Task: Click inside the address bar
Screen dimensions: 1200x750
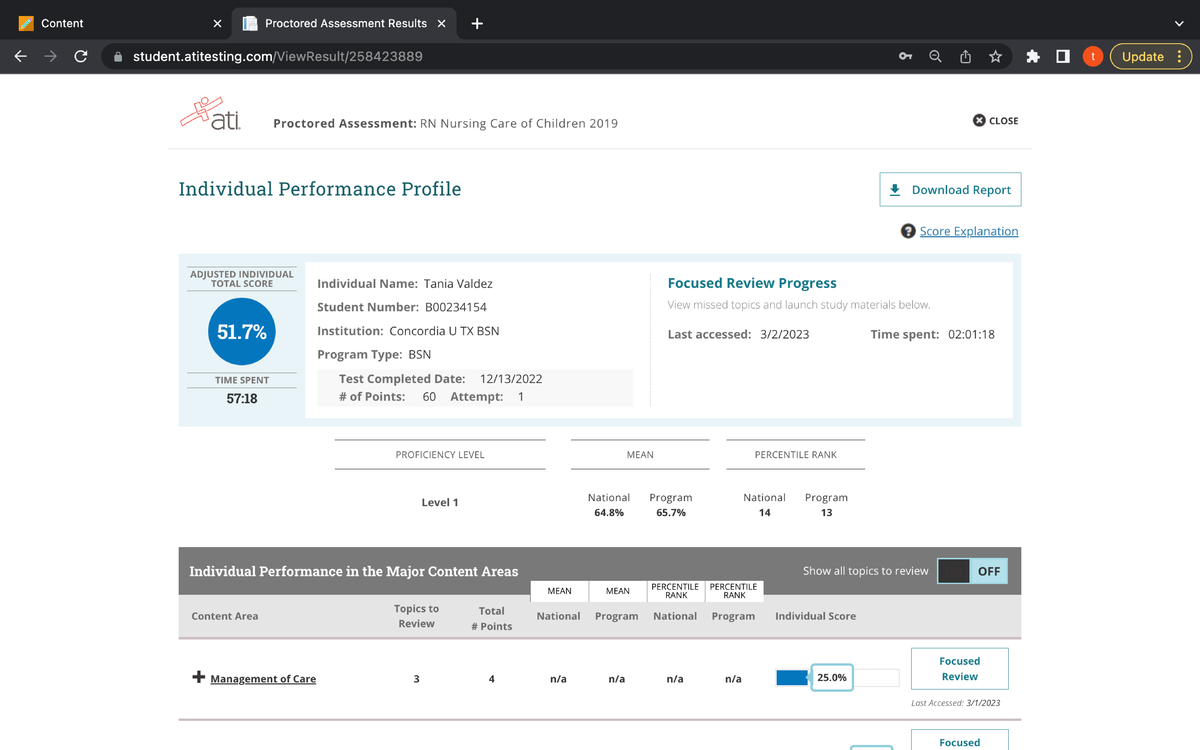Action: click(400, 56)
